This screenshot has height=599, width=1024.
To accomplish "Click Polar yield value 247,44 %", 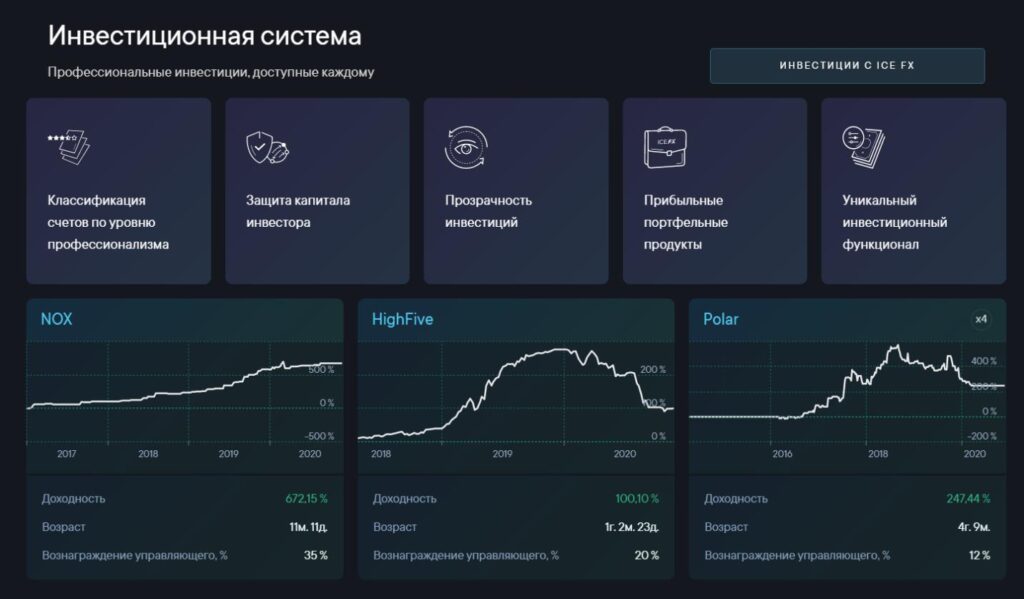I will click(x=968, y=498).
